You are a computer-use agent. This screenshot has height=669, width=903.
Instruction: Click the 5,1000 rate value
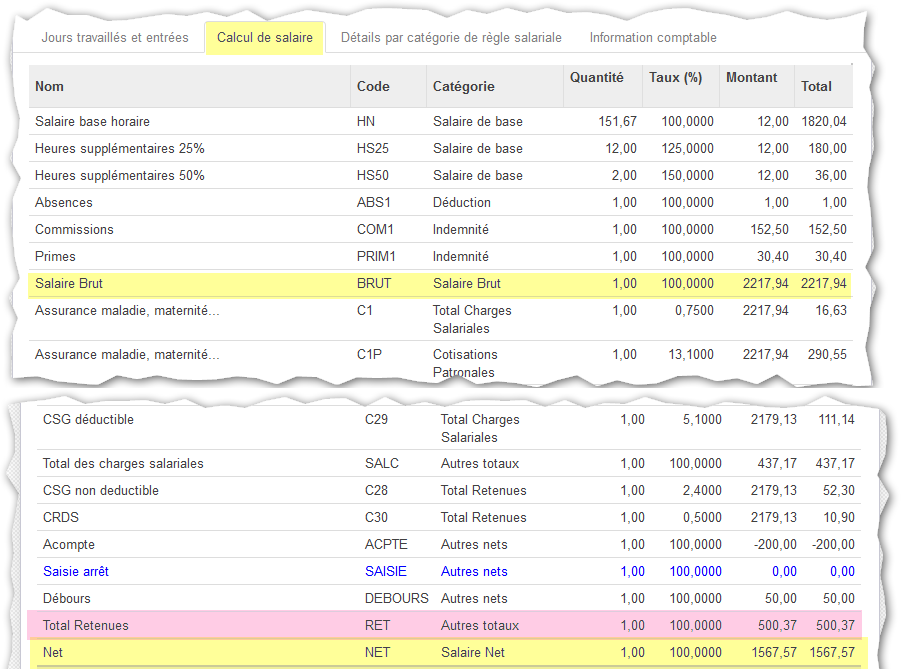pyautogui.click(x=702, y=420)
